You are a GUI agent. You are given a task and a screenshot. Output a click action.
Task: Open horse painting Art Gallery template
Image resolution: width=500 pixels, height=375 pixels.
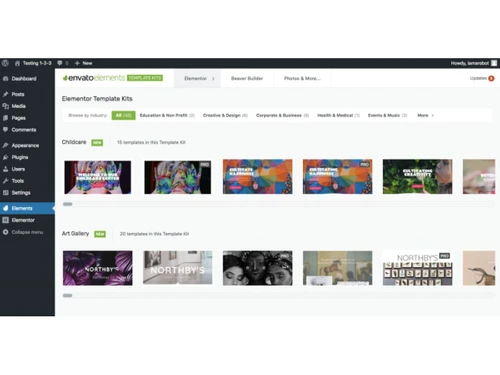pyautogui.click(x=338, y=268)
